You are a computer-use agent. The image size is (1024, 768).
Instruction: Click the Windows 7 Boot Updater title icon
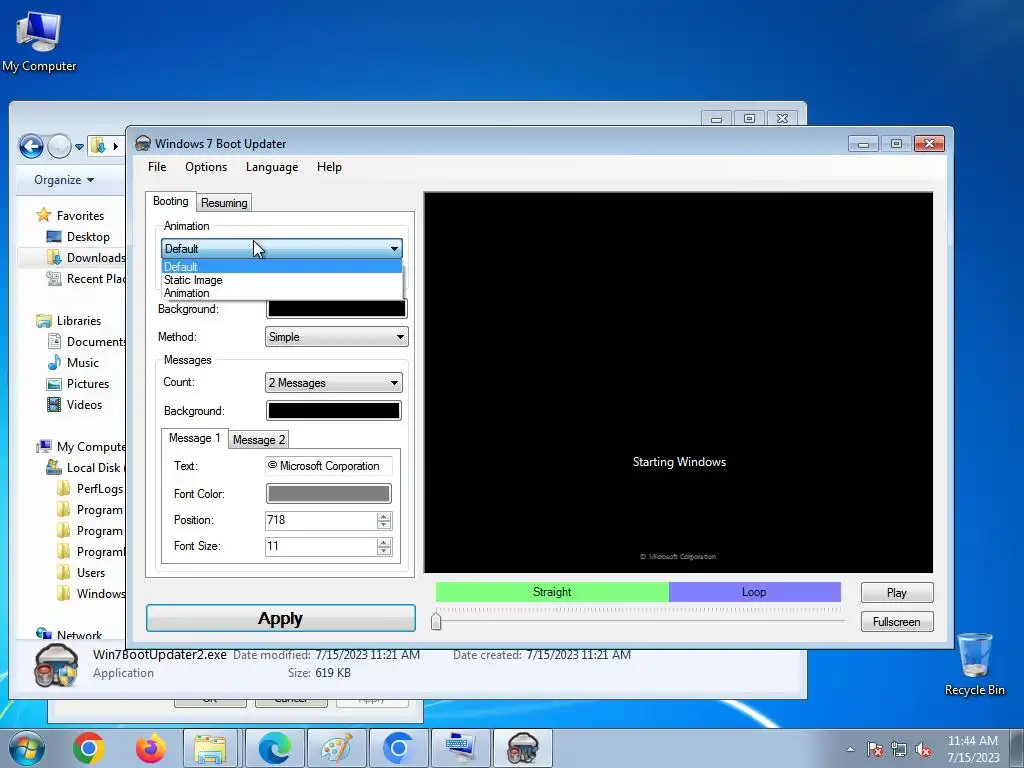point(143,144)
